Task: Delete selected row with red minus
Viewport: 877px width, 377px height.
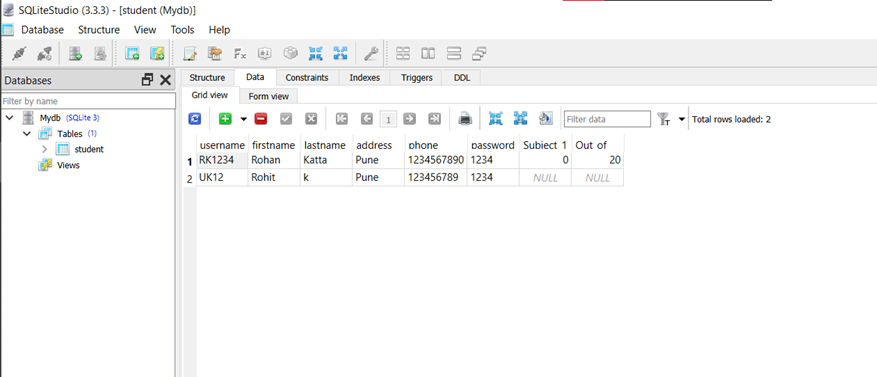Action: [x=261, y=119]
